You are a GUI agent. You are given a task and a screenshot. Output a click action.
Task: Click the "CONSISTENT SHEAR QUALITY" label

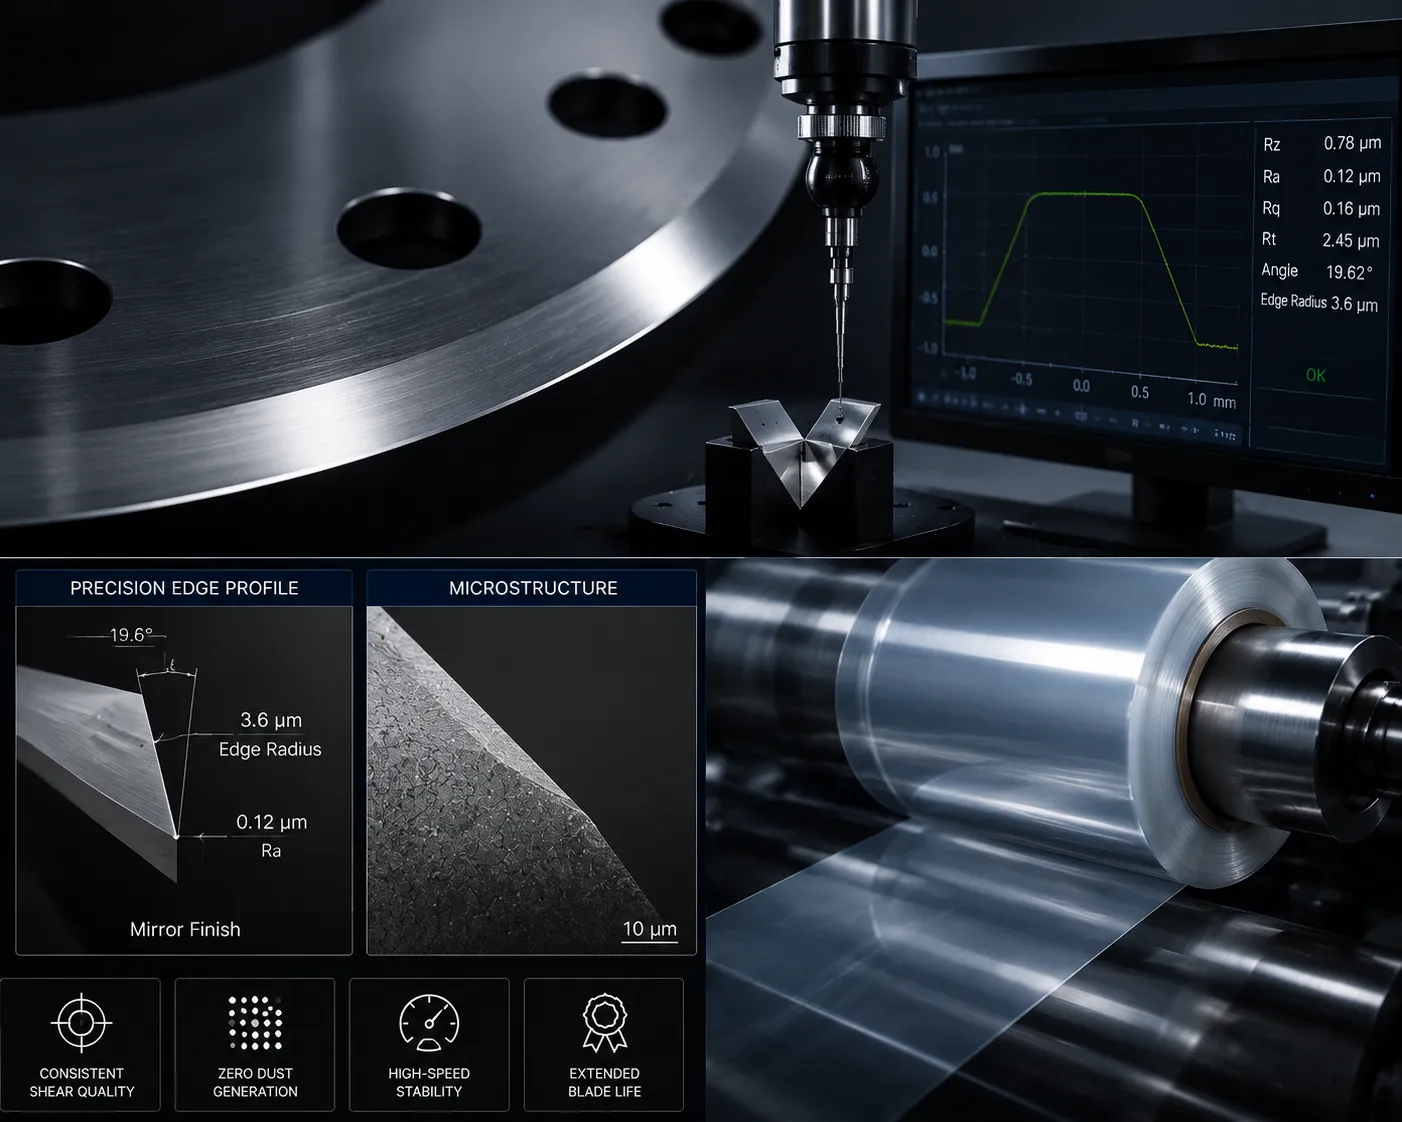click(81, 1082)
